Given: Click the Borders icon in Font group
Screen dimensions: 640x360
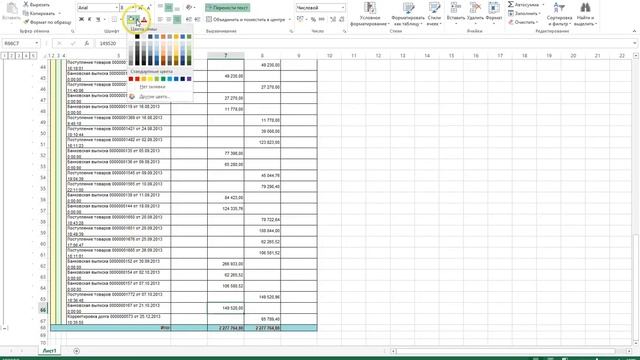Looking at the screenshot, I should point(114,19).
